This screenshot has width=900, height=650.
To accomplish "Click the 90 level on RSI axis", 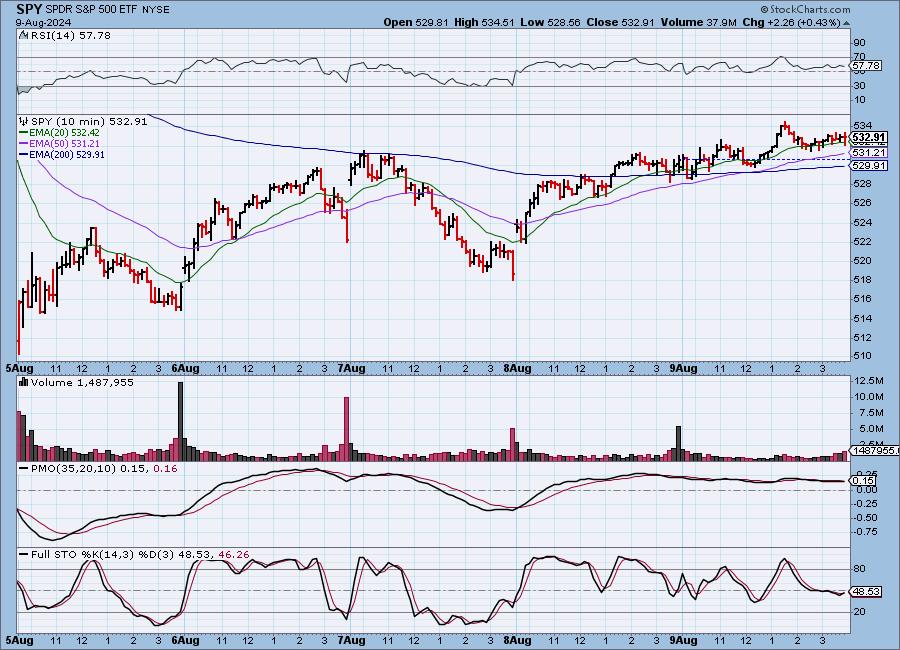I will coord(859,42).
